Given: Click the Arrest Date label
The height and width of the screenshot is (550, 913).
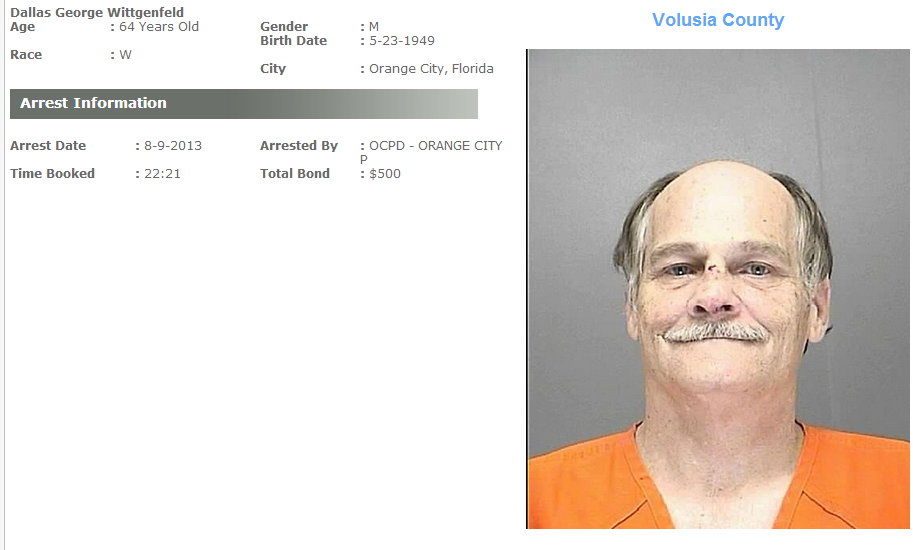Looking at the screenshot, I should (x=48, y=146).
